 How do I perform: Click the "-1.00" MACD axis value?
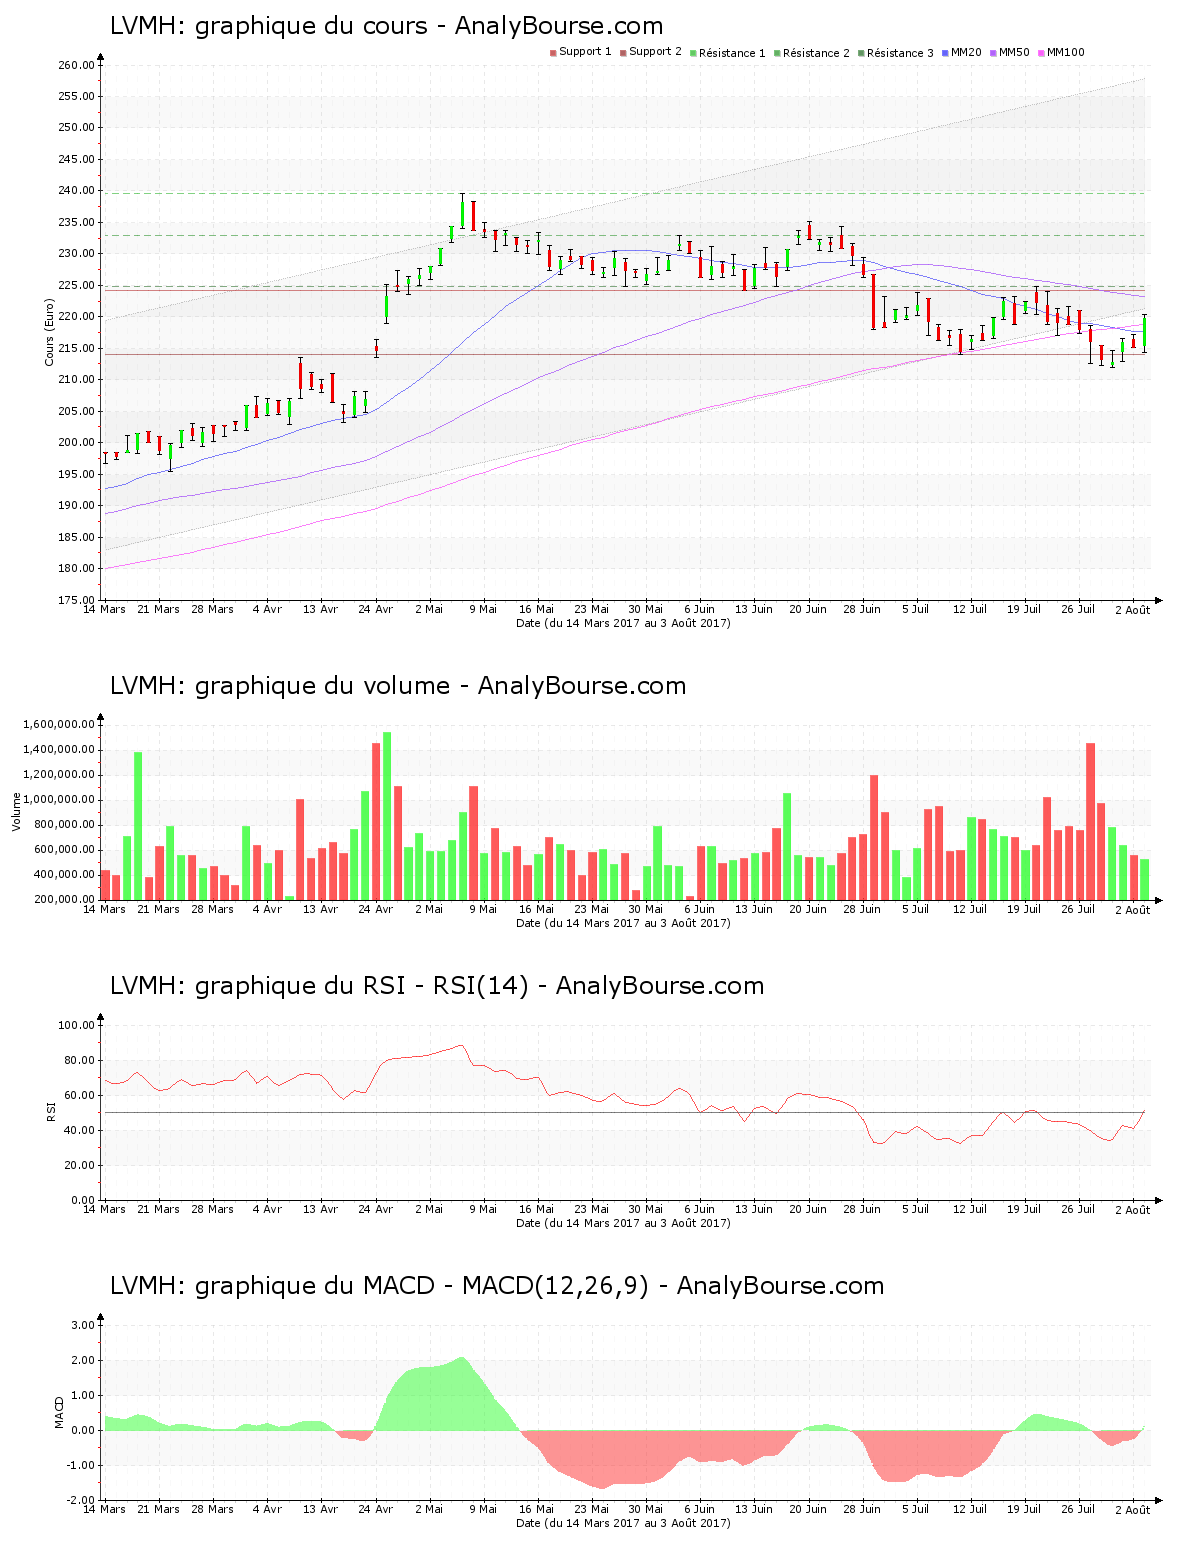click(x=81, y=1465)
